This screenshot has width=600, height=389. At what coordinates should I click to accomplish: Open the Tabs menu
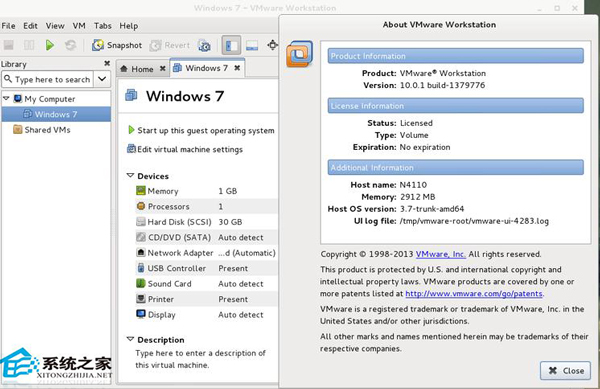click(x=103, y=26)
